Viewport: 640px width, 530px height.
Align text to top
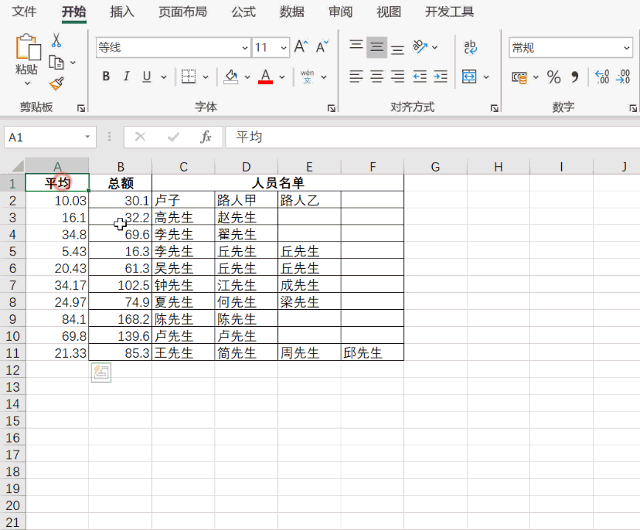356,47
